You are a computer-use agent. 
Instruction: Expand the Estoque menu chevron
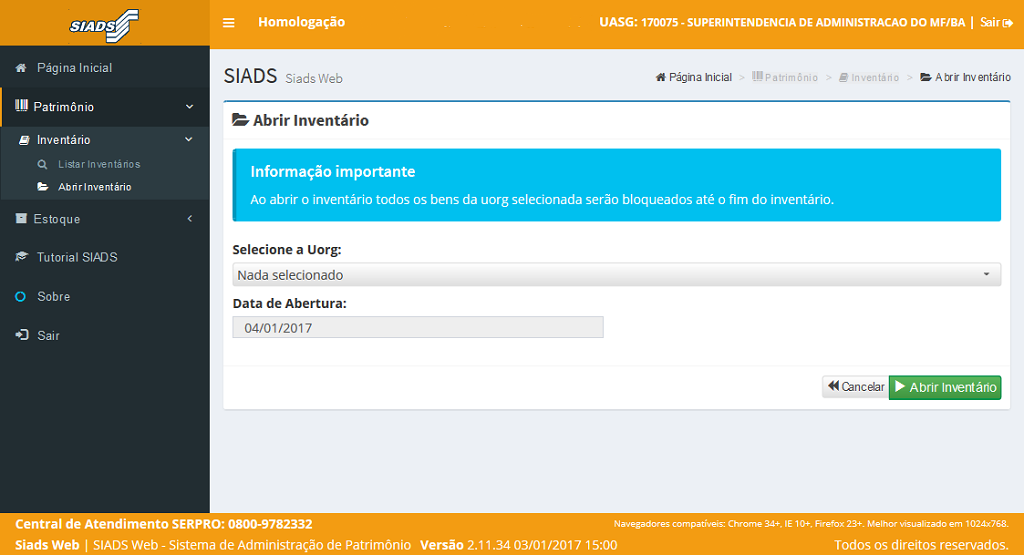pyautogui.click(x=190, y=218)
